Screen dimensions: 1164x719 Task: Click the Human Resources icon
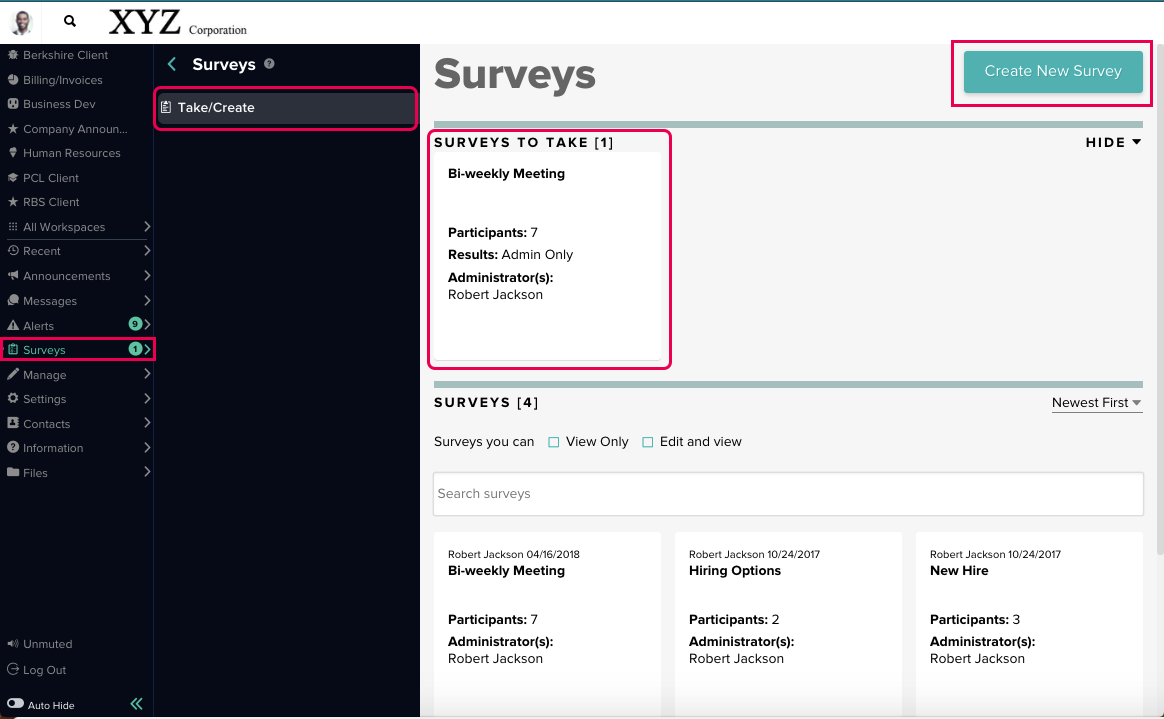click(13, 153)
